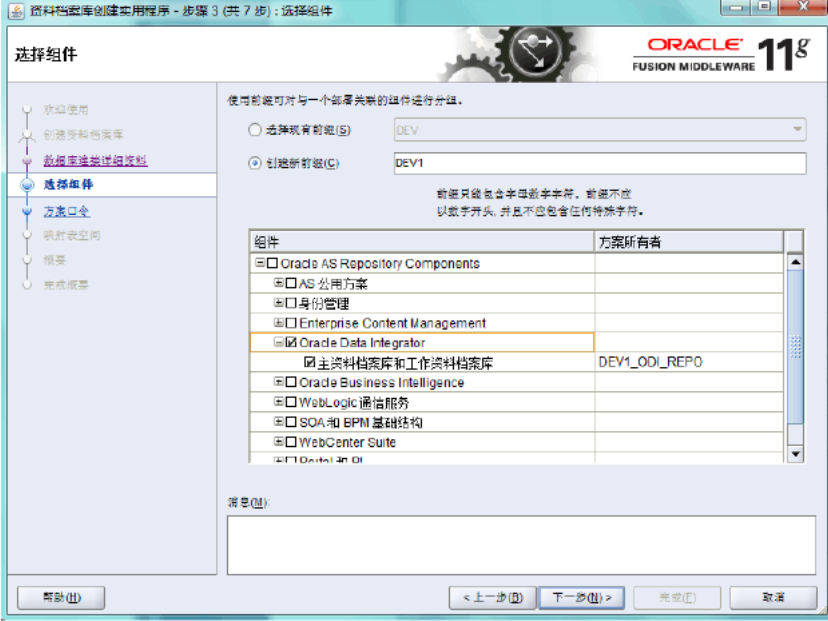Click the component tree scrollbar down arrow
The width and height of the screenshot is (828, 621).
796,456
